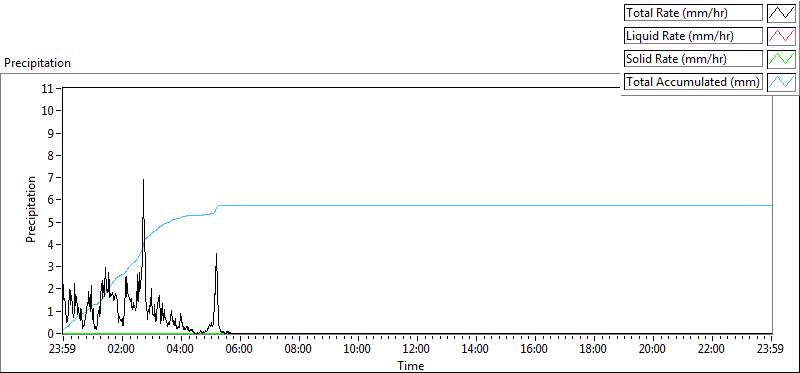800x373 pixels.
Task: Click the Solid Rate green line swatch
Action: click(x=781, y=59)
